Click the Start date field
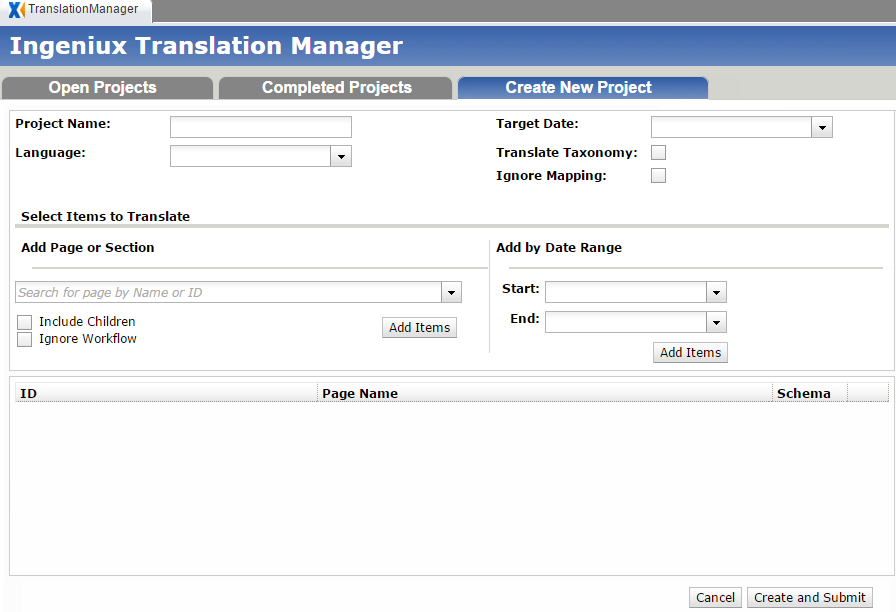896x612 pixels. [x=626, y=292]
